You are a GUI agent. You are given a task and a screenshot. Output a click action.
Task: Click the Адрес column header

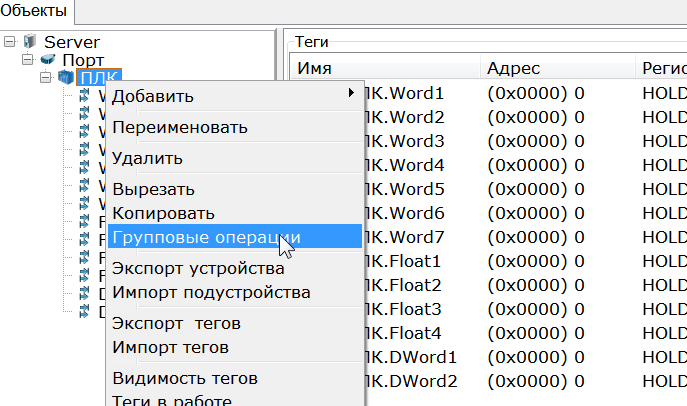(513, 68)
